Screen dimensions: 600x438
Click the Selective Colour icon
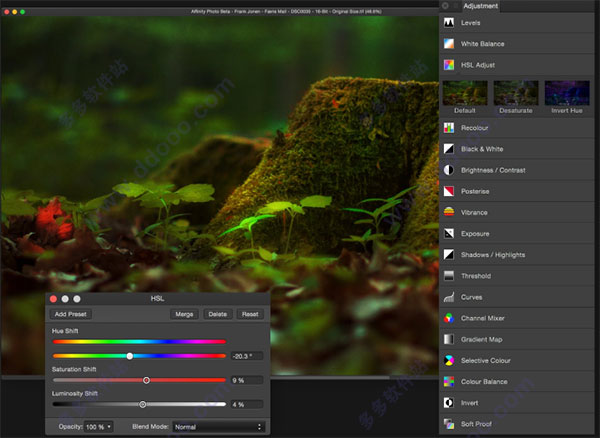449,360
